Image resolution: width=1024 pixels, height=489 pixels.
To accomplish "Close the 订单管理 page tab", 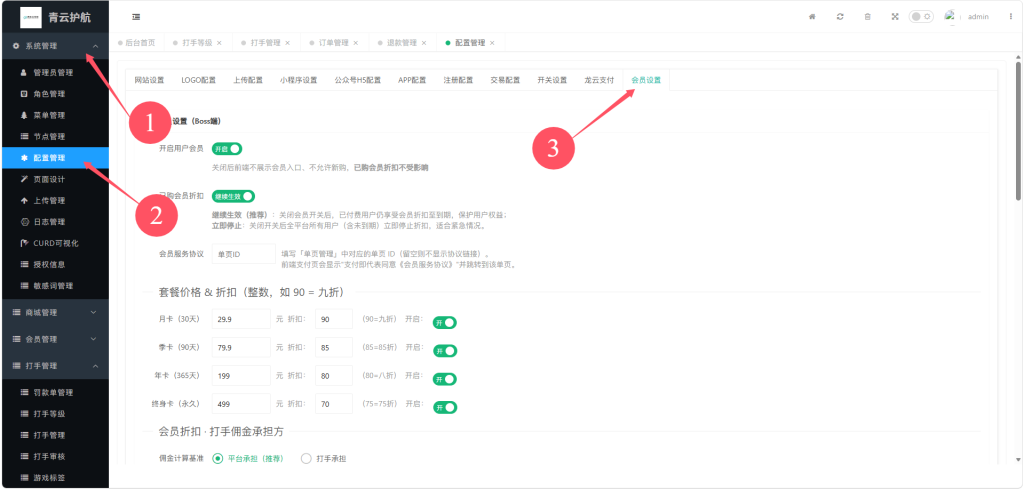I will [x=356, y=43].
